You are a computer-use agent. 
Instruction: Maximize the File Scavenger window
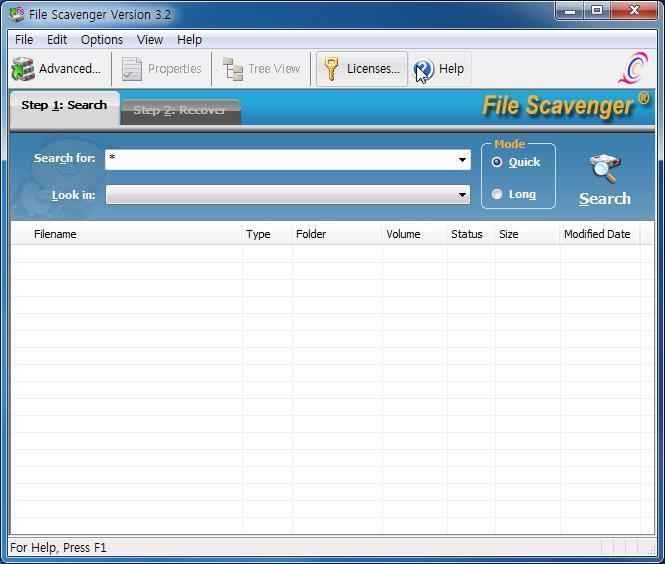[x=597, y=10]
